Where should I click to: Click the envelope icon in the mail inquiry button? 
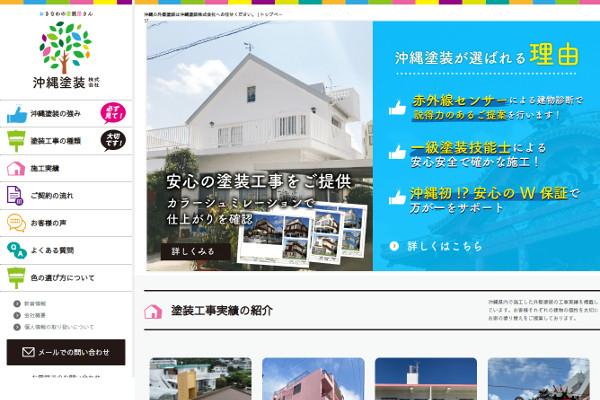coord(28,352)
